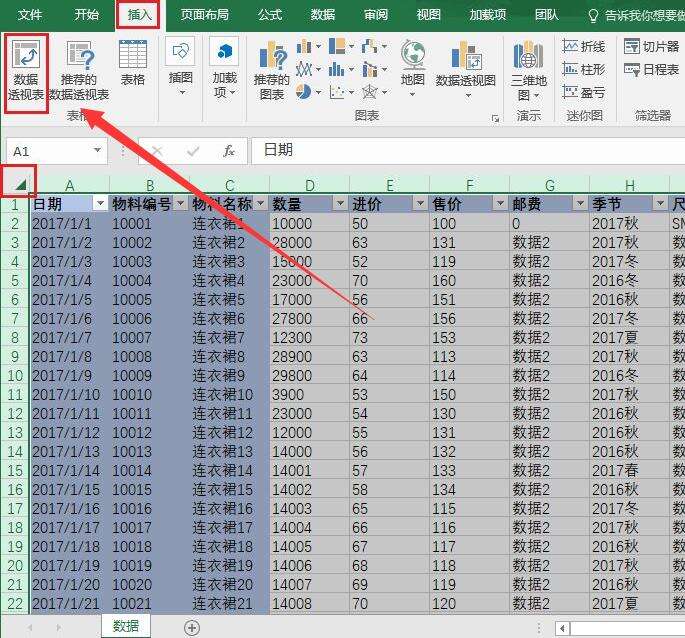This screenshot has width=685, height=638.
Task: Click the cancel X in the formula bar
Action: point(157,151)
